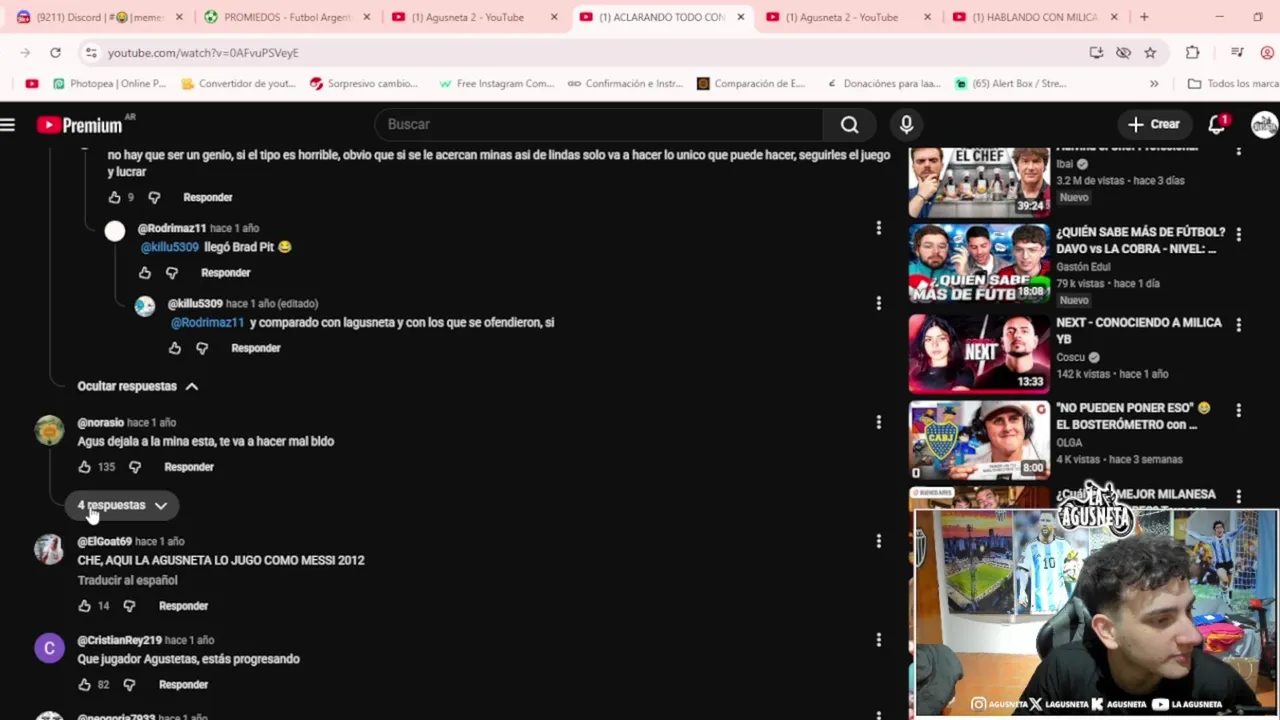The height and width of the screenshot is (720, 1280).
Task: Switch to the Discord tab
Action: (x=100, y=17)
